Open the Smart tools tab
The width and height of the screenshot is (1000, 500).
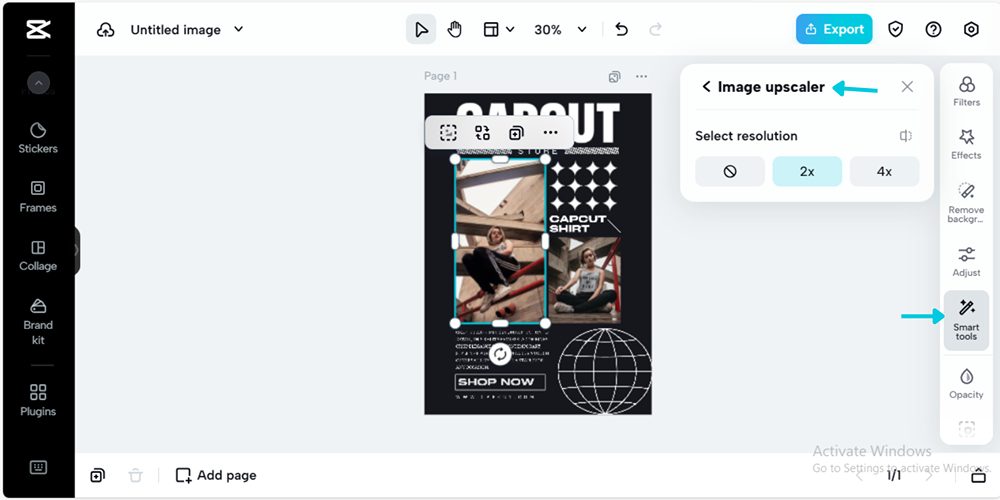(966, 320)
